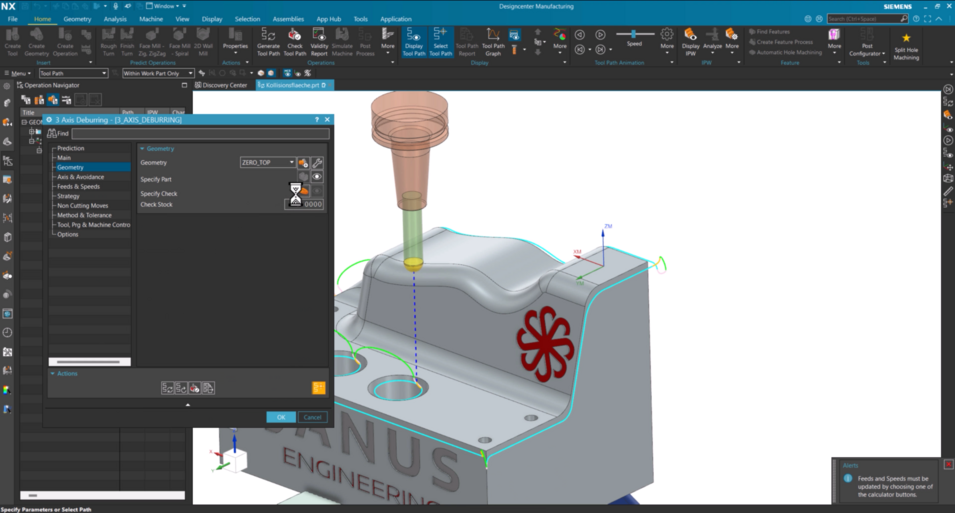Viewport: 955px width, 513px height.
Task: Switch to the Analysis ribbon tab
Action: [x=115, y=19]
